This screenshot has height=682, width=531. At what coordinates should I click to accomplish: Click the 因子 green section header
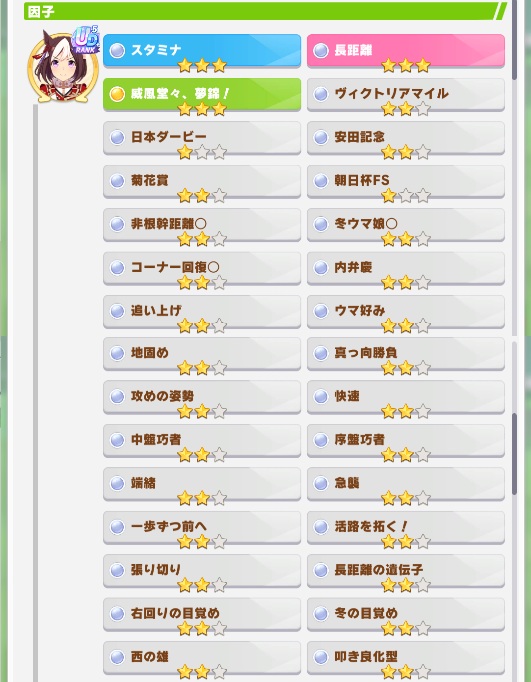click(265, 11)
